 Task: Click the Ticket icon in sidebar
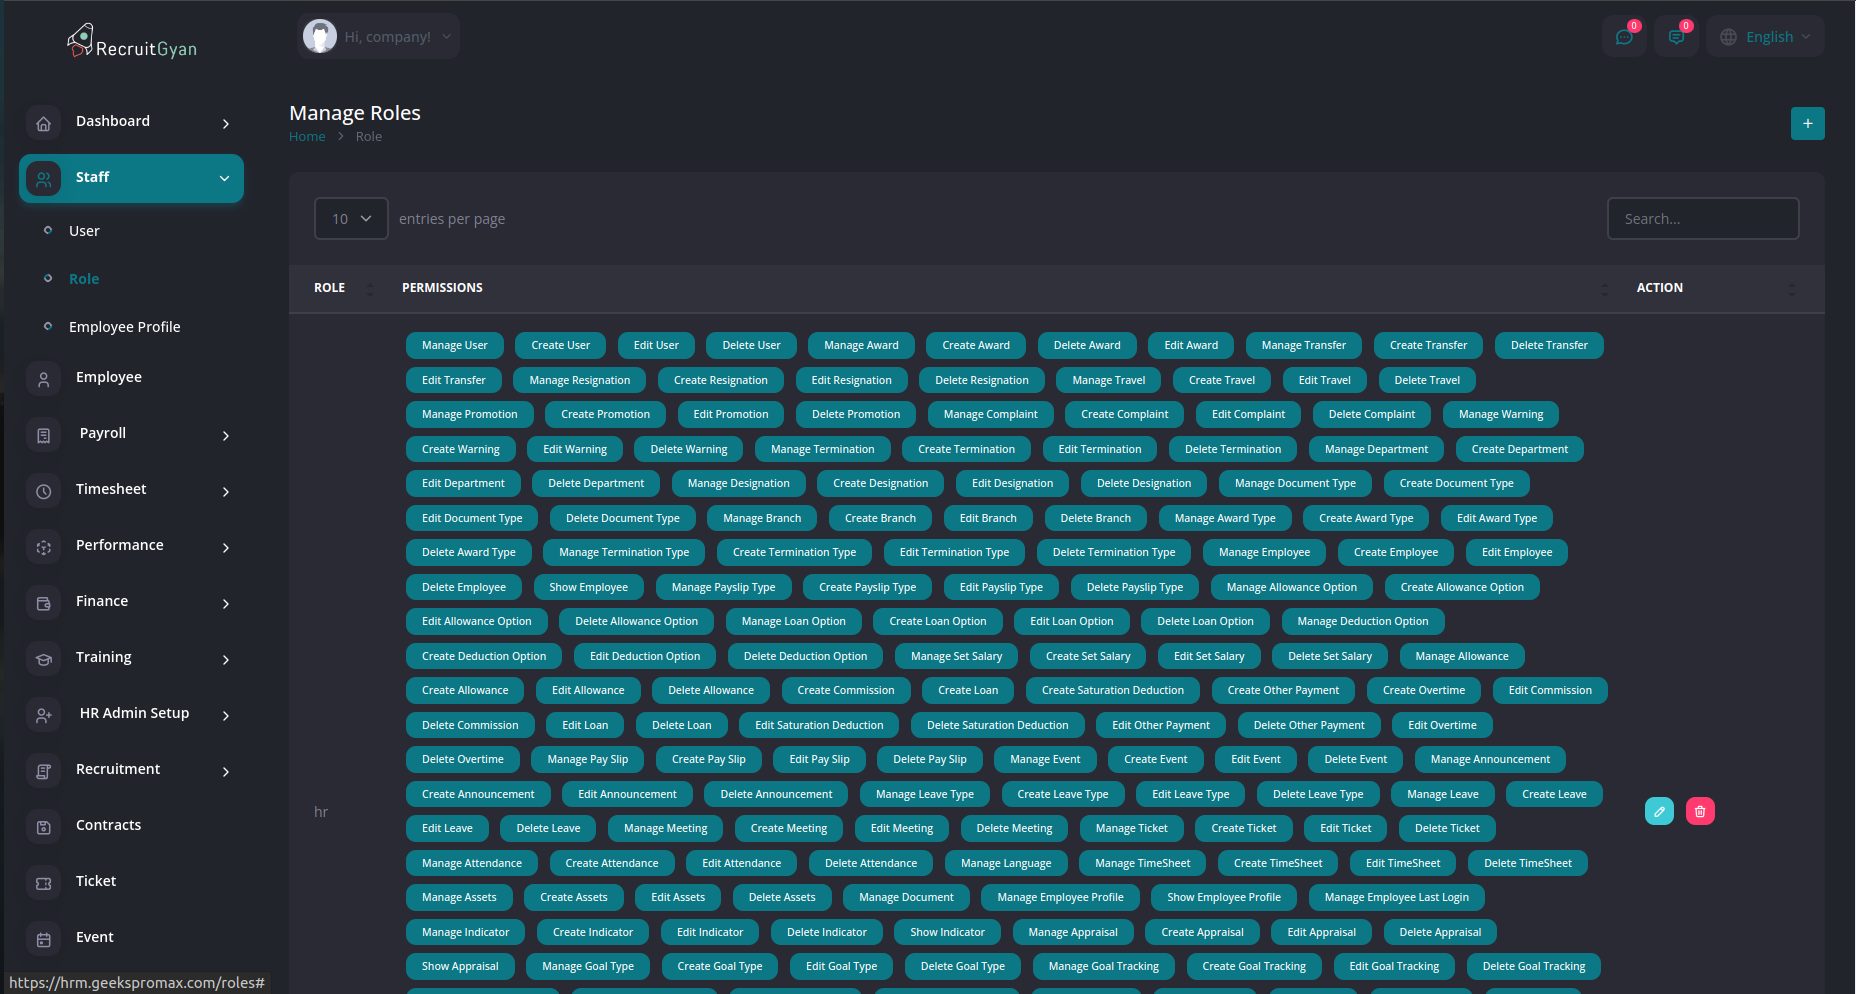point(43,882)
